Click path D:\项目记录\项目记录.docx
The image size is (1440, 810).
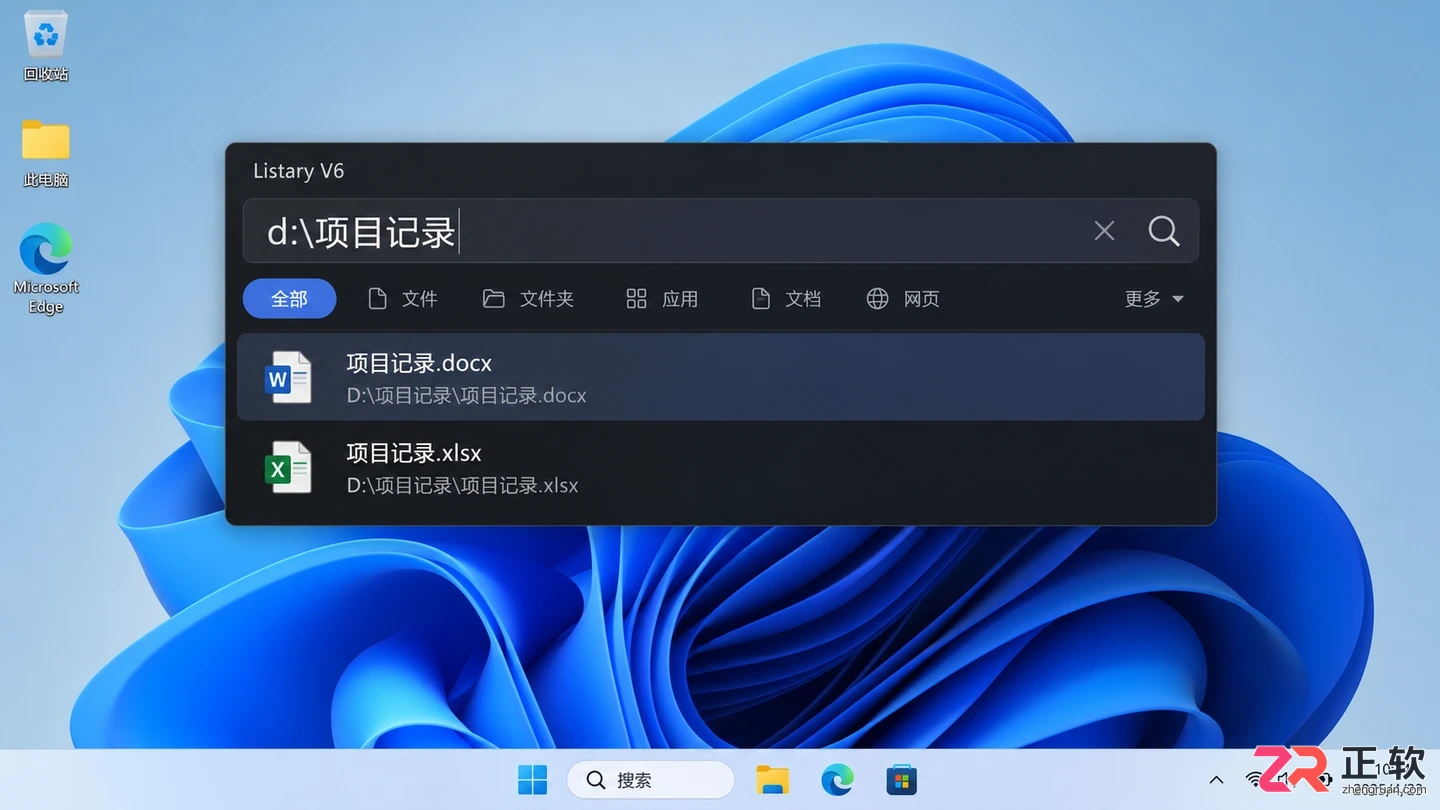pos(467,395)
